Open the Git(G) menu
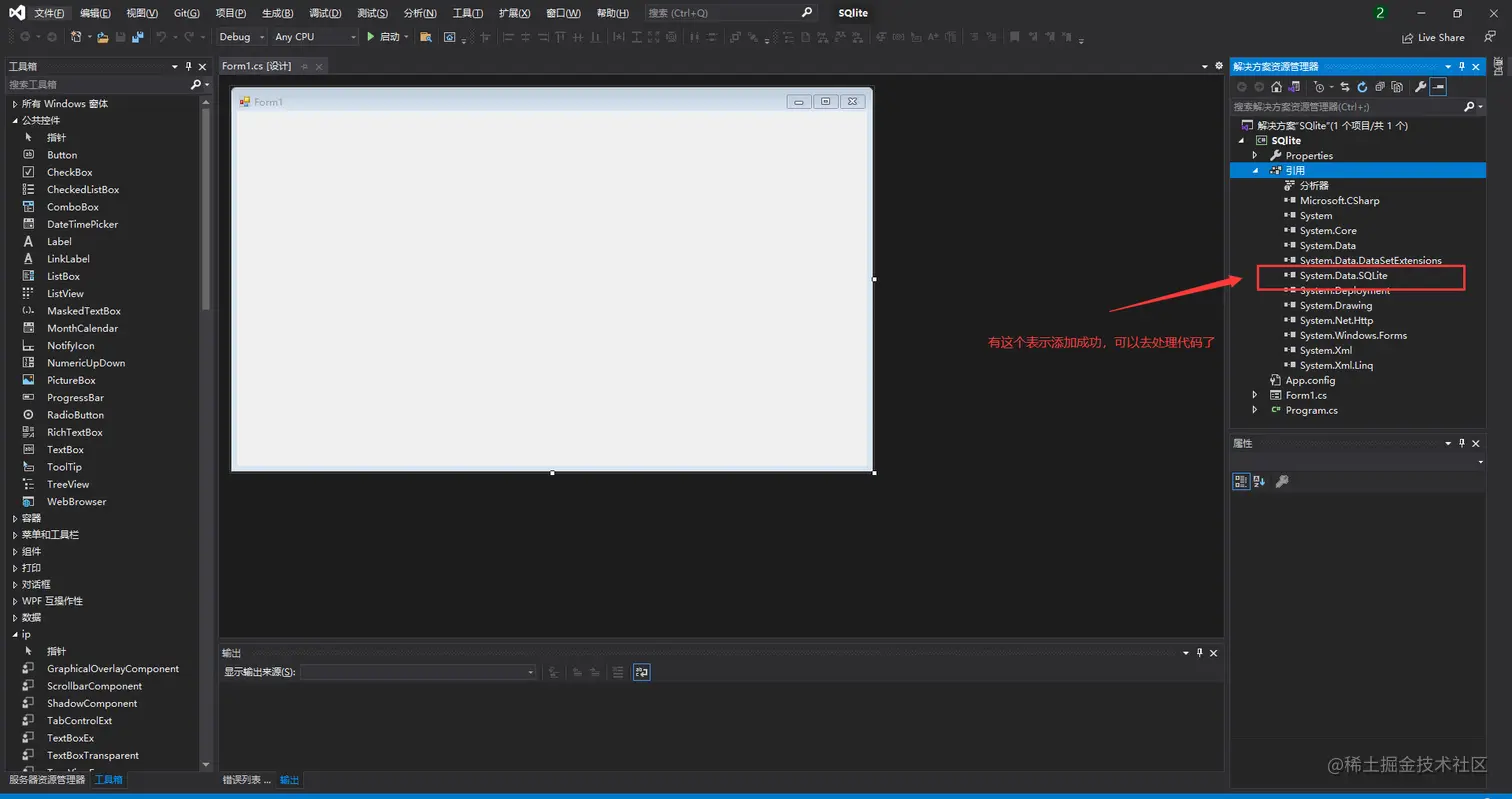1512x799 pixels. [x=186, y=13]
